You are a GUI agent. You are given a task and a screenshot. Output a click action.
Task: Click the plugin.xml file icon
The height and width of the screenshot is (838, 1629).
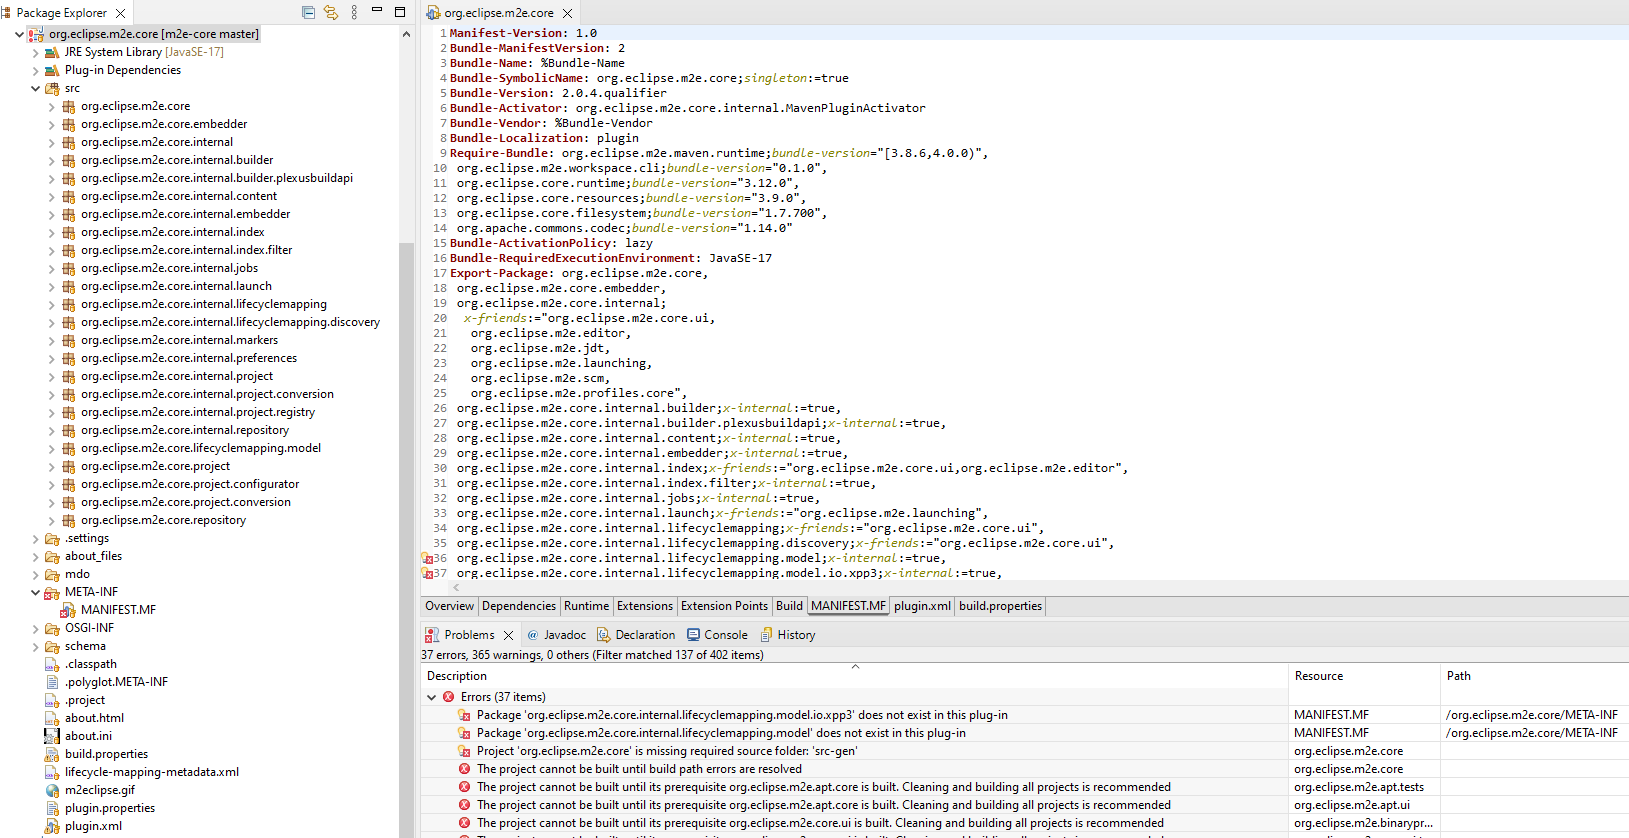coord(52,826)
